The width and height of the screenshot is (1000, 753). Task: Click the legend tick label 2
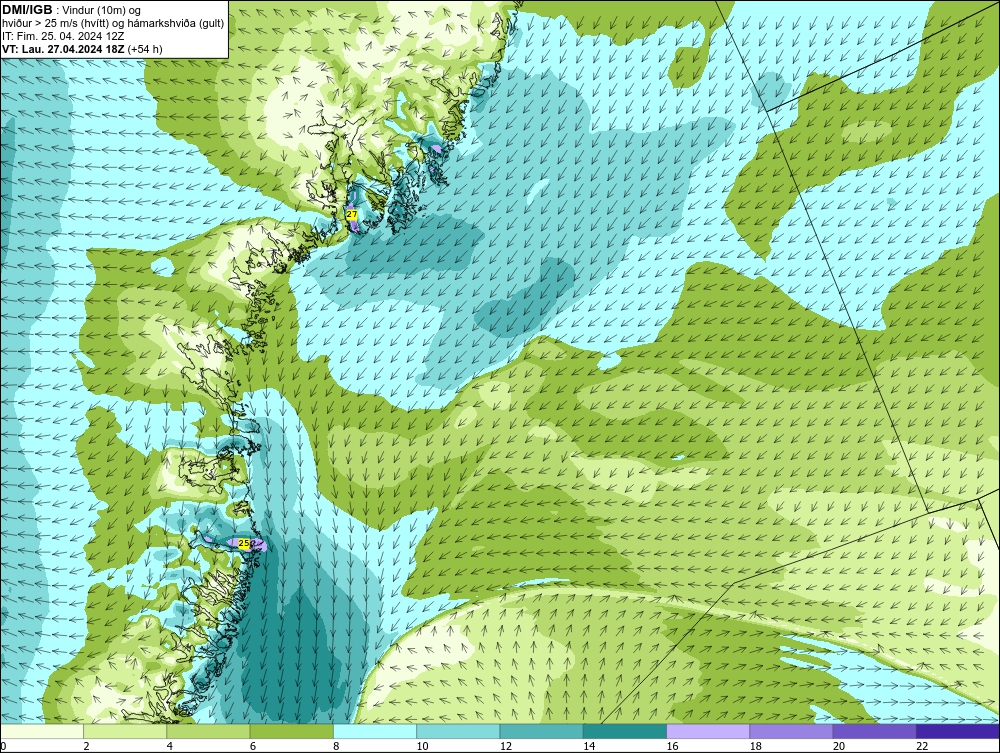coord(86,747)
